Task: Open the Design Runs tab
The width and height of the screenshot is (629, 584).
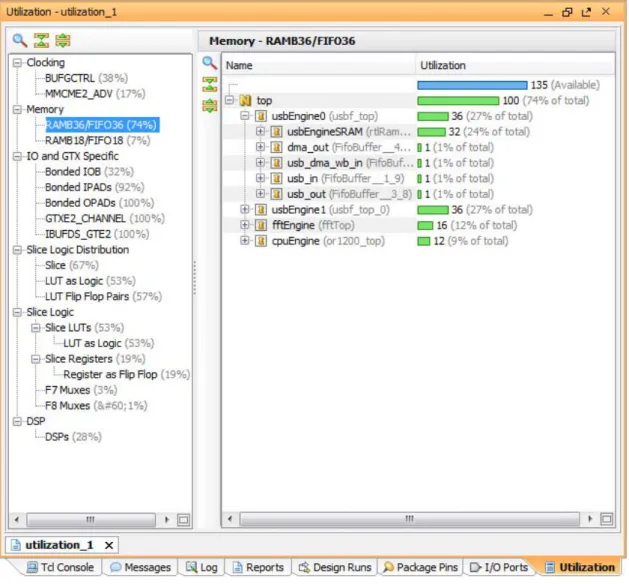Action: click(x=335, y=567)
